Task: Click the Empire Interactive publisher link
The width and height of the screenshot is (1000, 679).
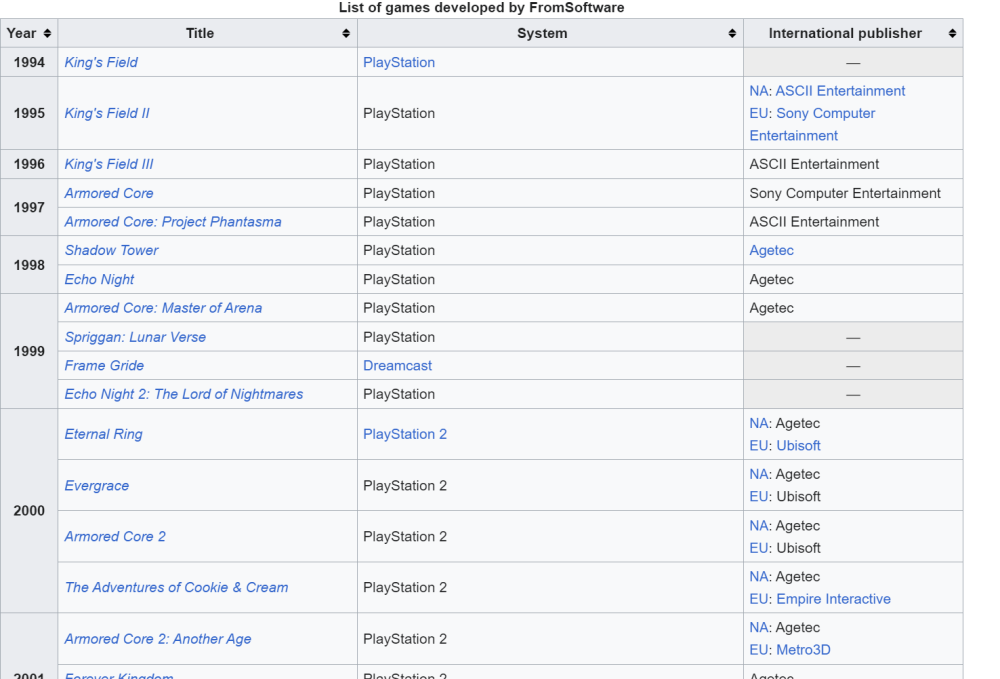Action: pyautogui.click(x=833, y=599)
